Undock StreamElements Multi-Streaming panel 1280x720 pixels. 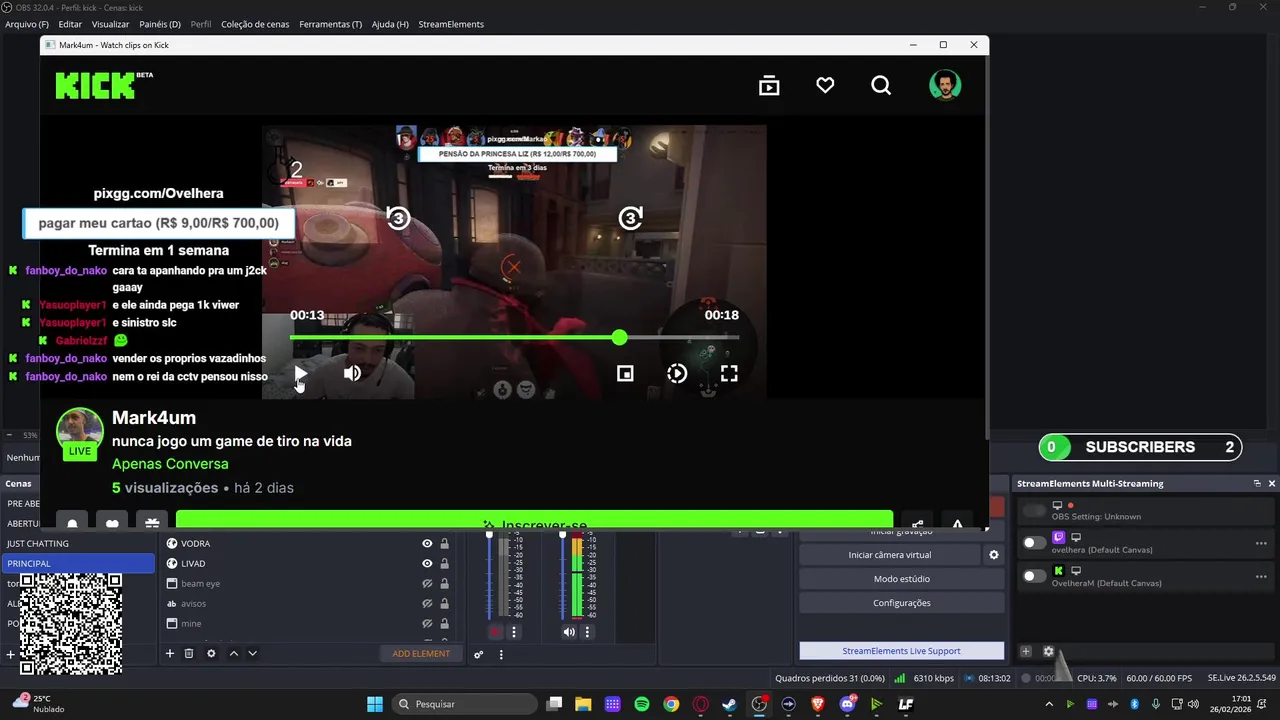click(x=1257, y=483)
